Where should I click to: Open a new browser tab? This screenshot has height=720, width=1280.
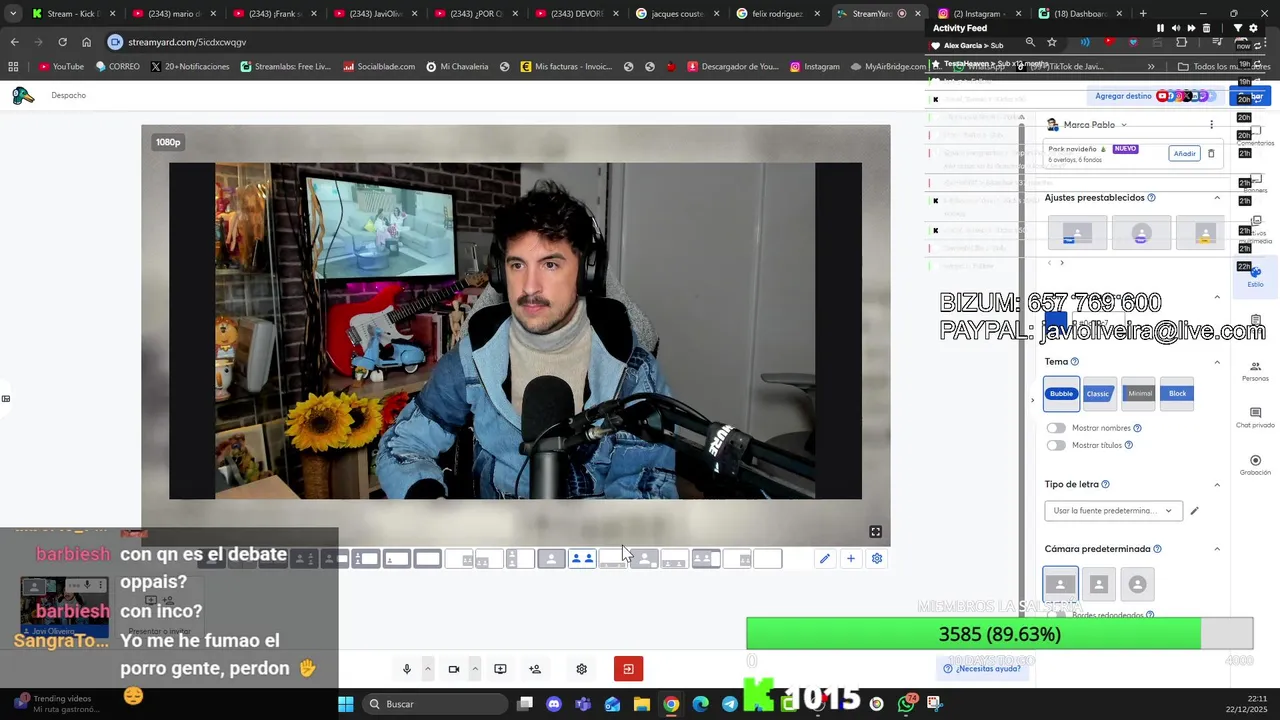pyautogui.click(x=1143, y=14)
